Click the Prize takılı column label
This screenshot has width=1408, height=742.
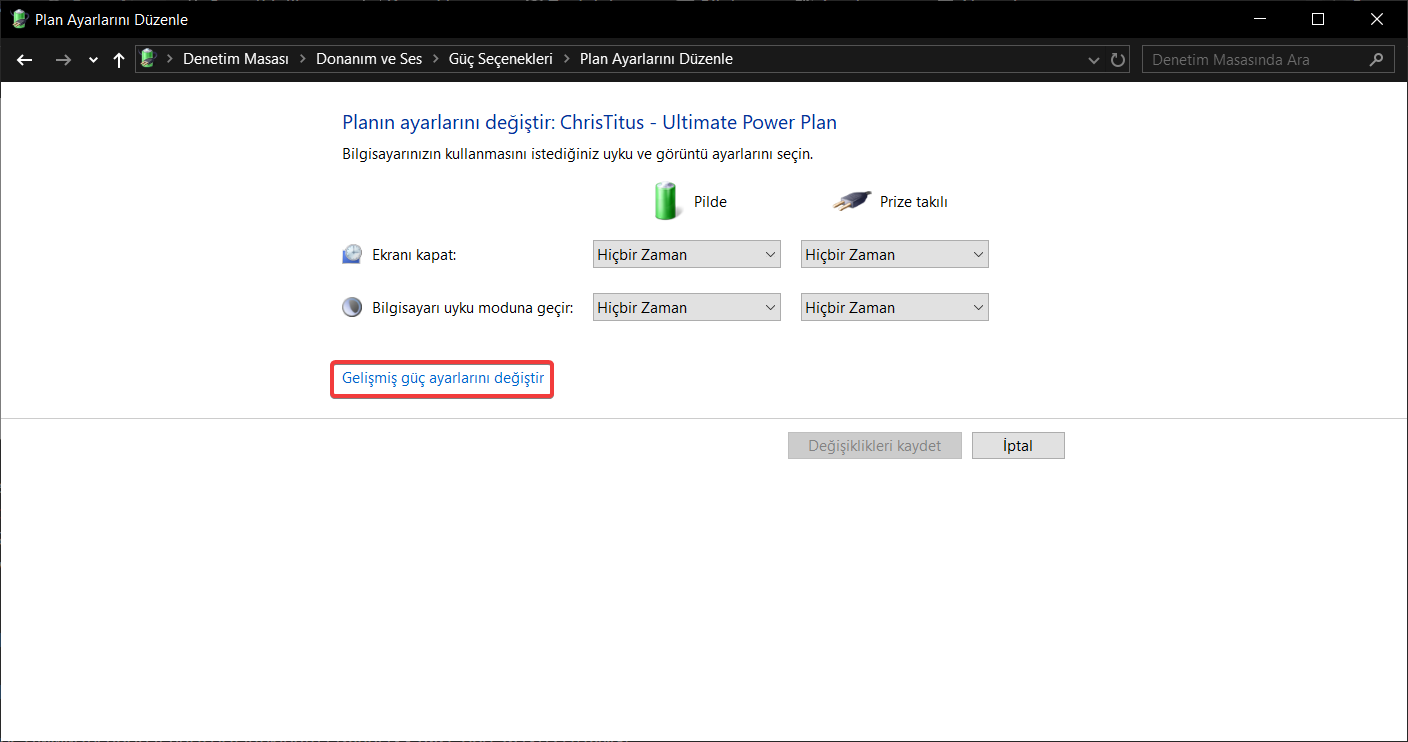(x=913, y=201)
